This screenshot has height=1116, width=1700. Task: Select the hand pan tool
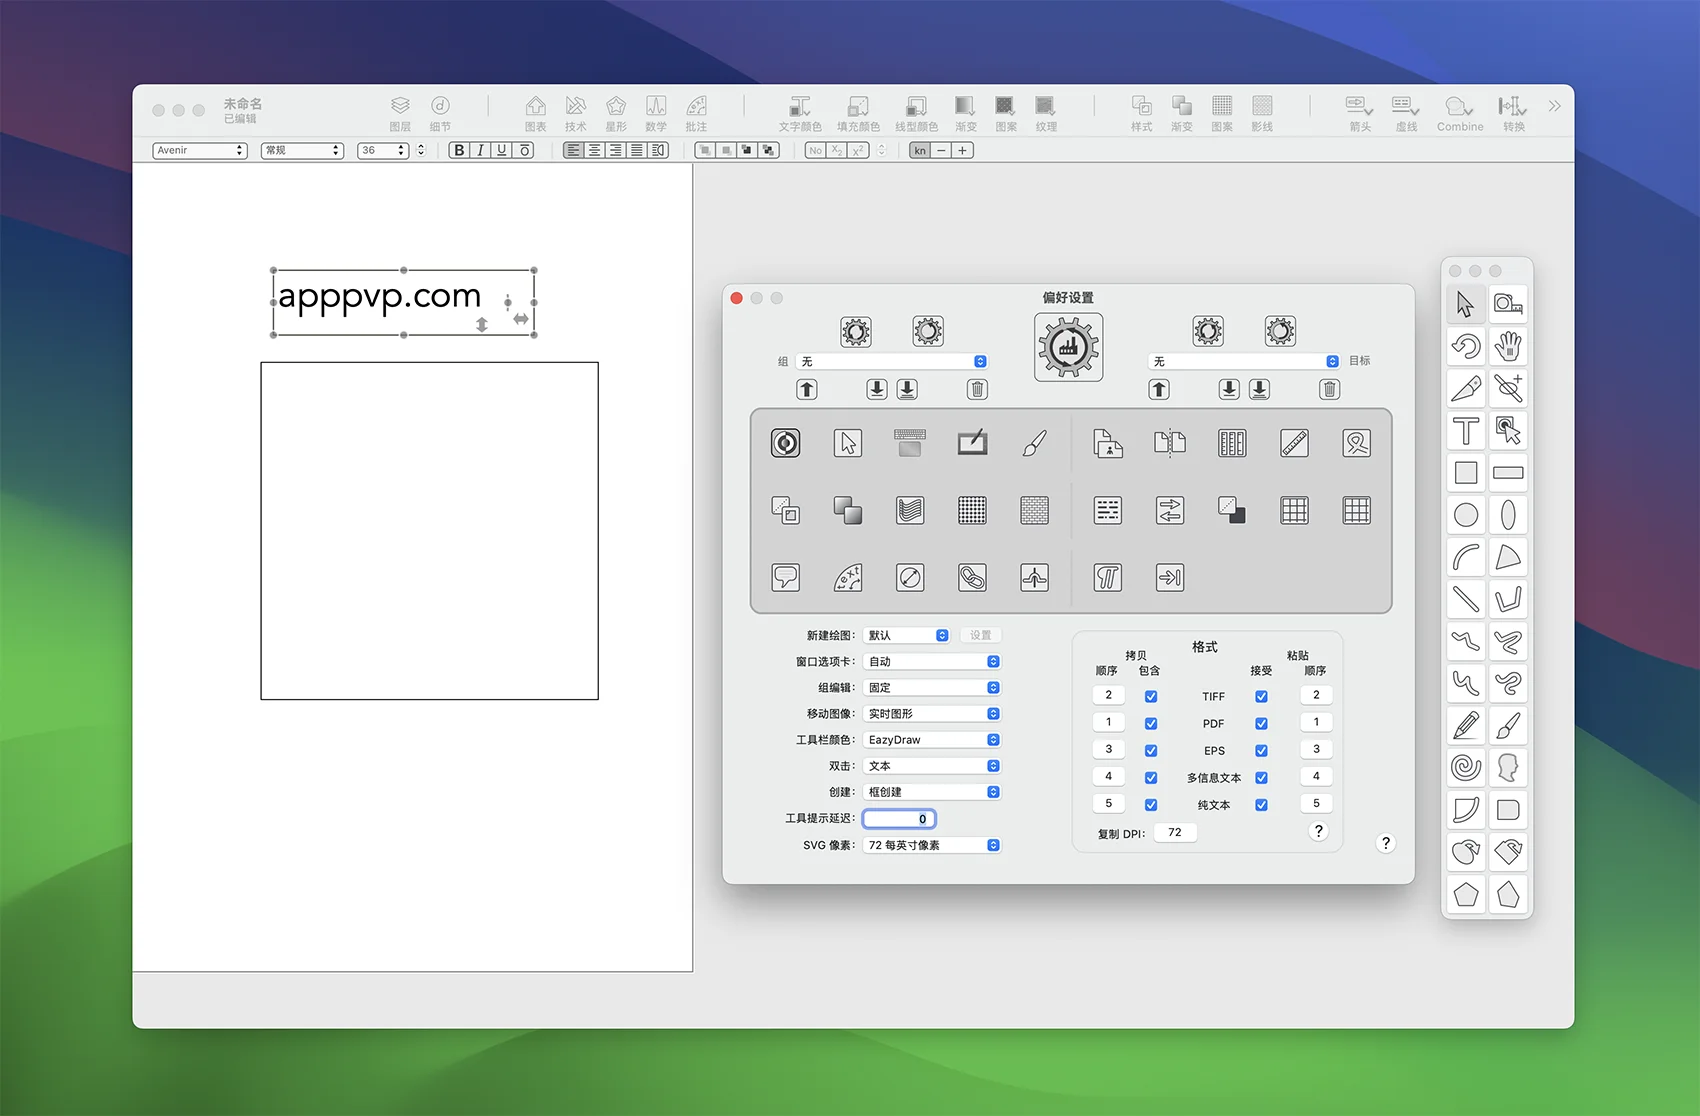tap(1508, 346)
